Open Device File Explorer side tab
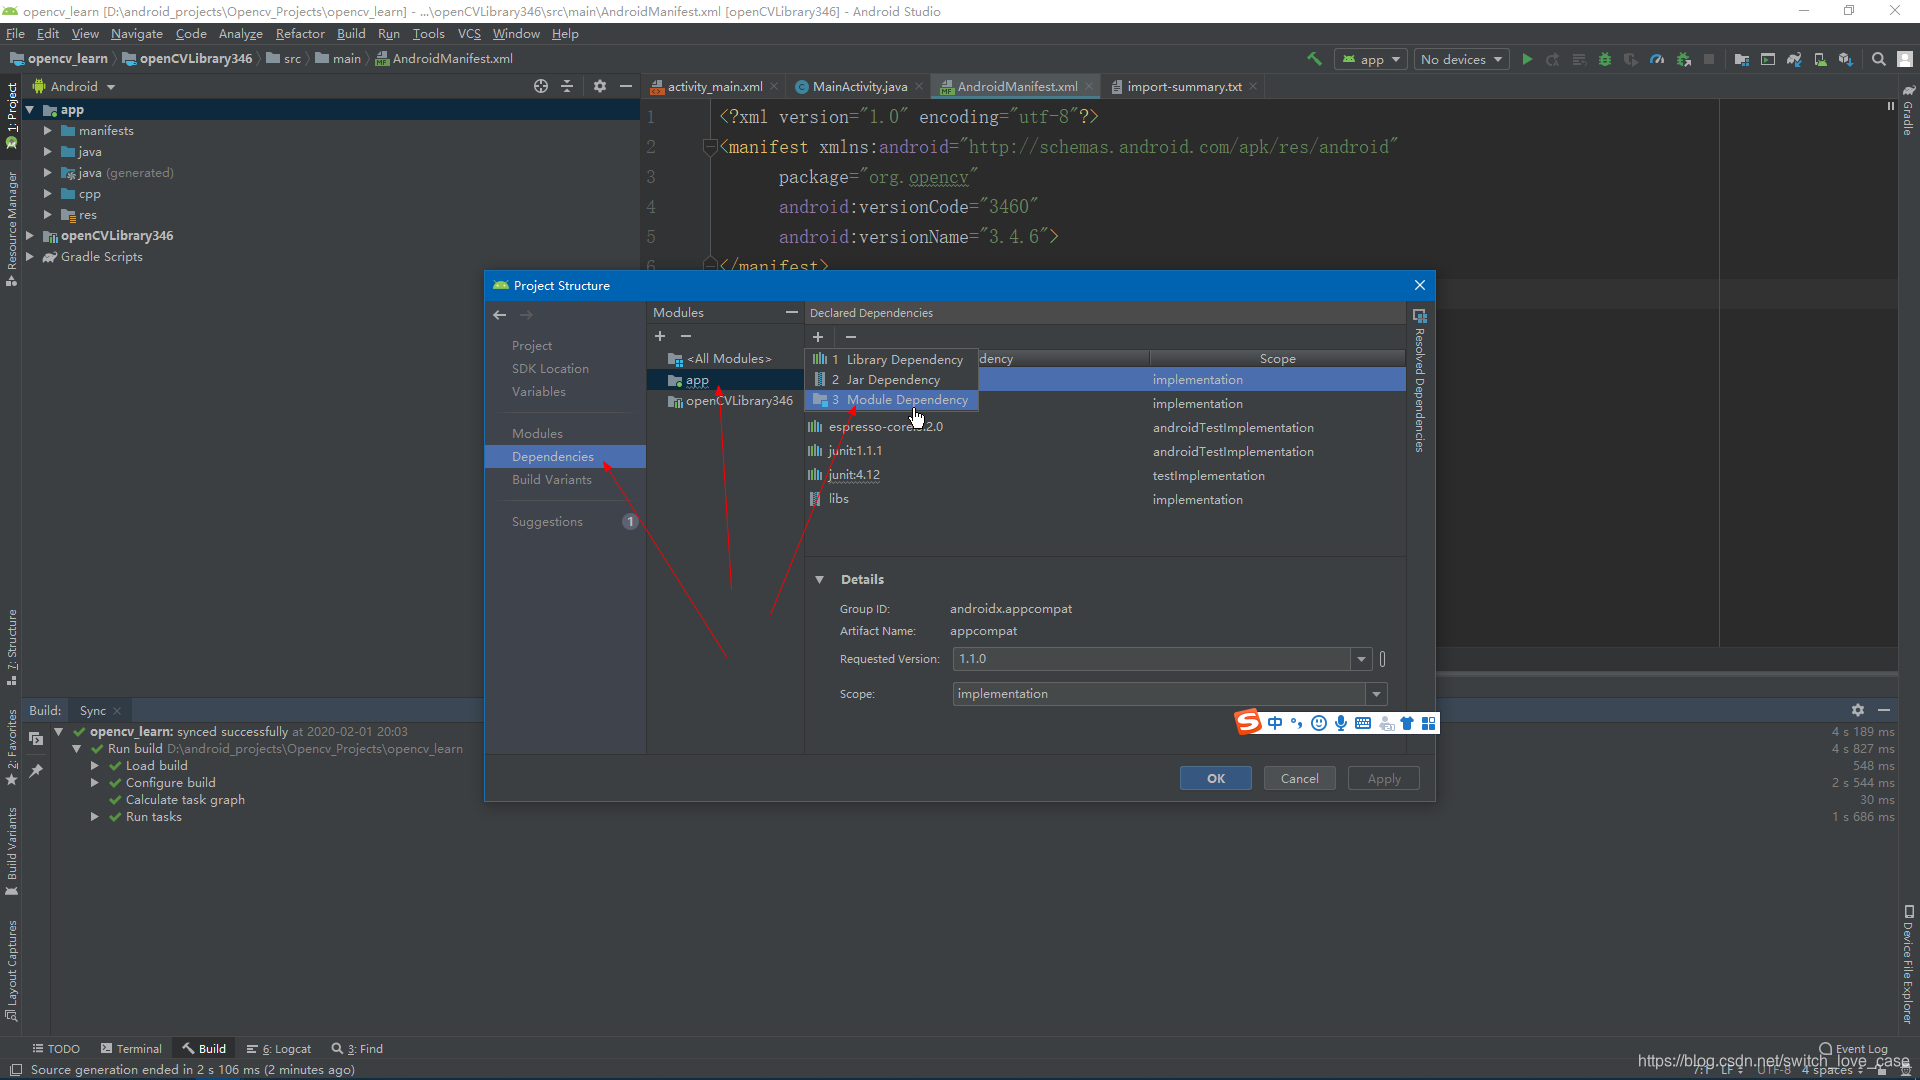1920x1080 pixels. pos(1908,965)
